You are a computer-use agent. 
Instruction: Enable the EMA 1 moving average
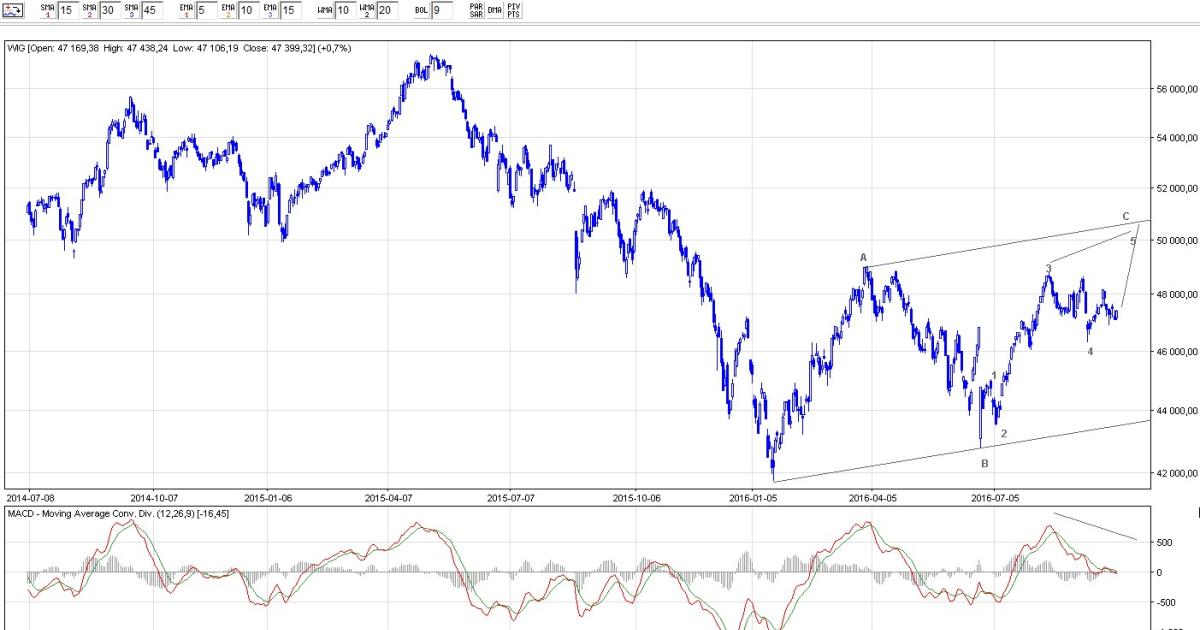(x=187, y=10)
